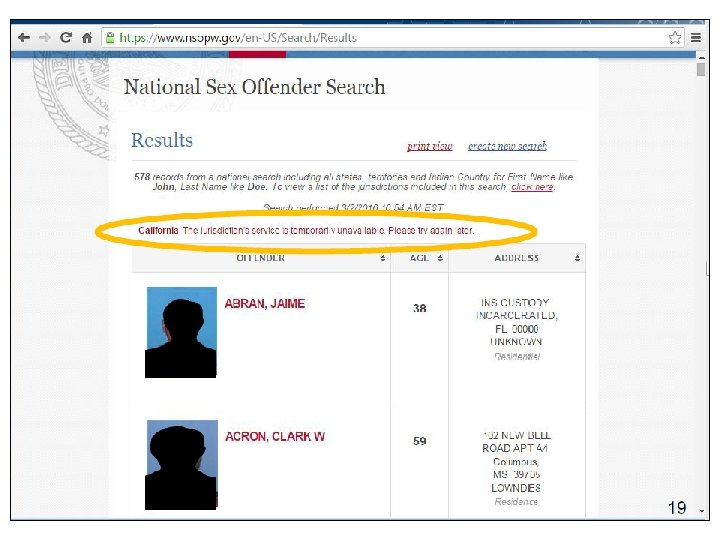Click the browser forward arrow
This screenshot has height=540, width=720.
coord(45,38)
